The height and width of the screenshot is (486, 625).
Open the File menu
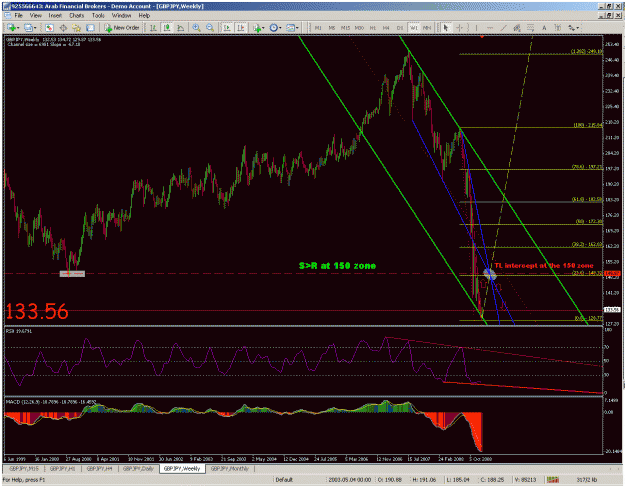[18, 16]
